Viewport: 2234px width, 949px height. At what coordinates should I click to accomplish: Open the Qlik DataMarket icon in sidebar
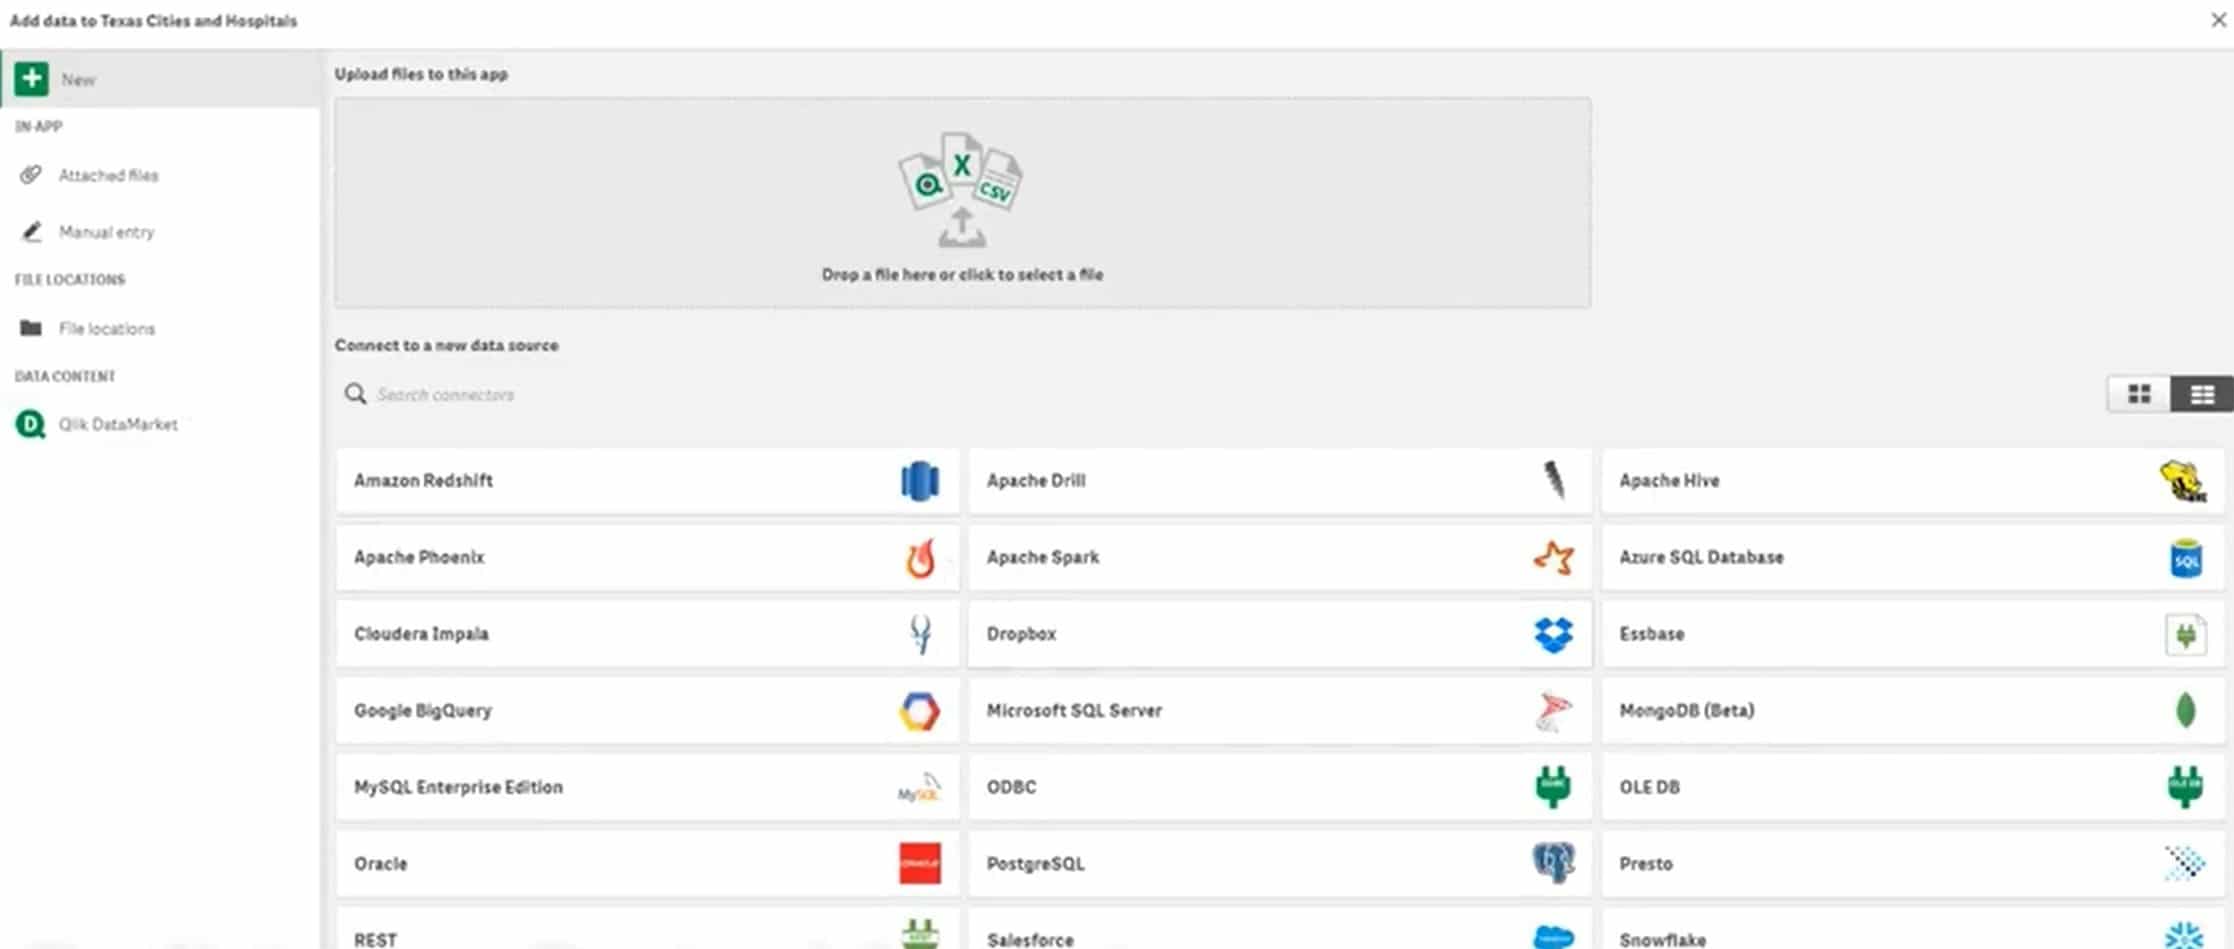coord(30,424)
